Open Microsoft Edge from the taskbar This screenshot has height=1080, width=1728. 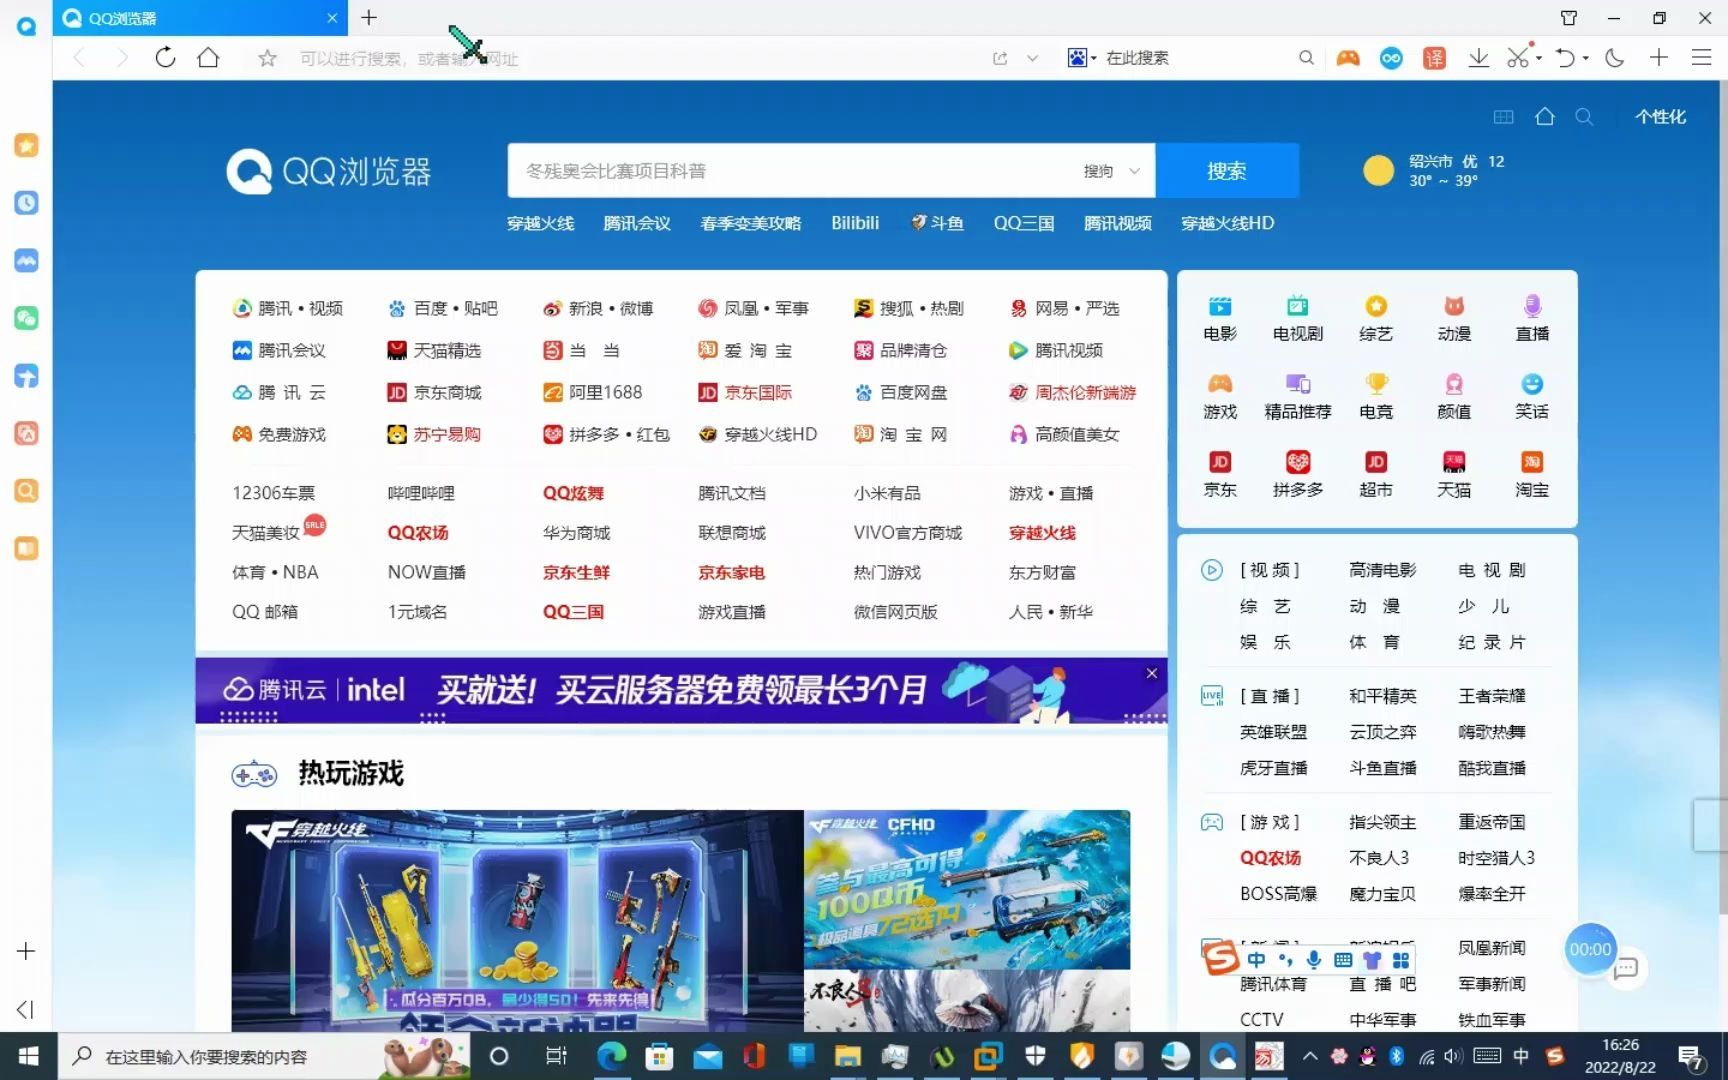pos(611,1056)
